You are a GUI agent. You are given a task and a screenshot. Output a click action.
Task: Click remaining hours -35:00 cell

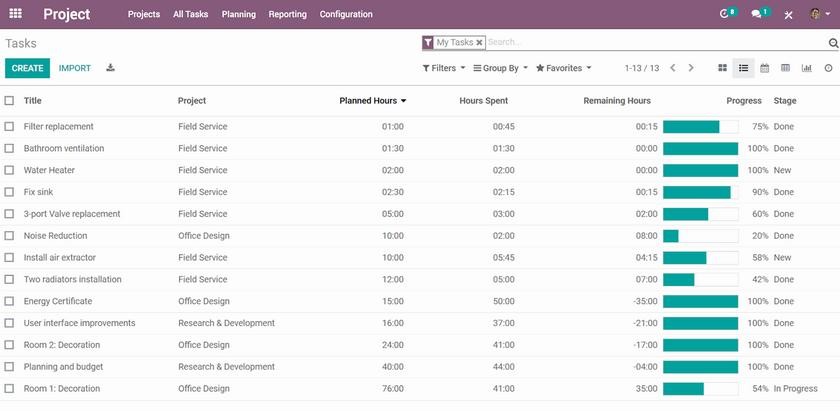[x=644, y=301]
